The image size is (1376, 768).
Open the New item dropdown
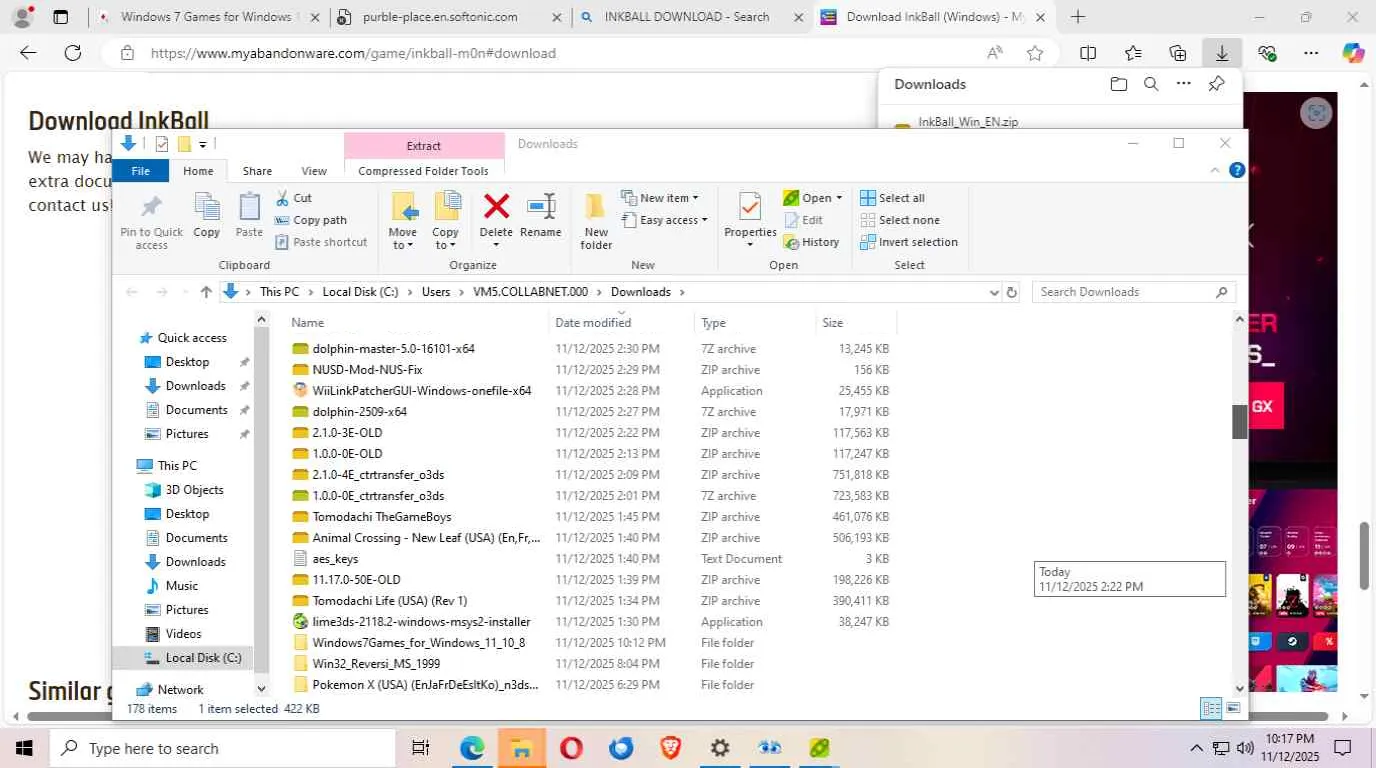(660, 198)
